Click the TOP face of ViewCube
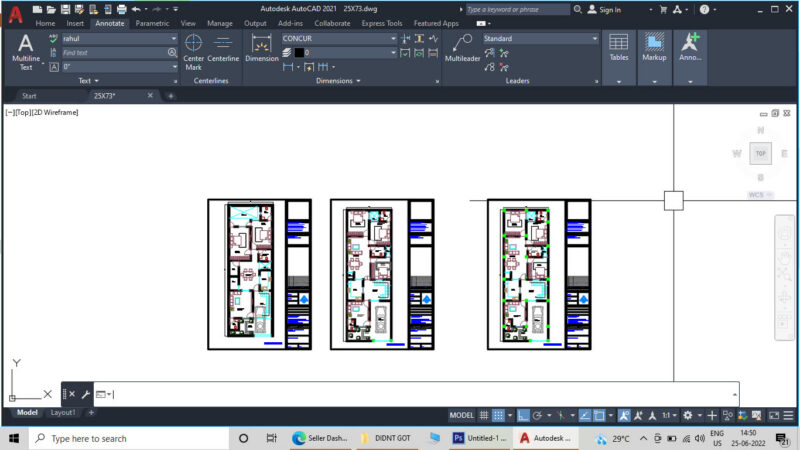This screenshot has height=450, width=800. pyautogui.click(x=760, y=154)
